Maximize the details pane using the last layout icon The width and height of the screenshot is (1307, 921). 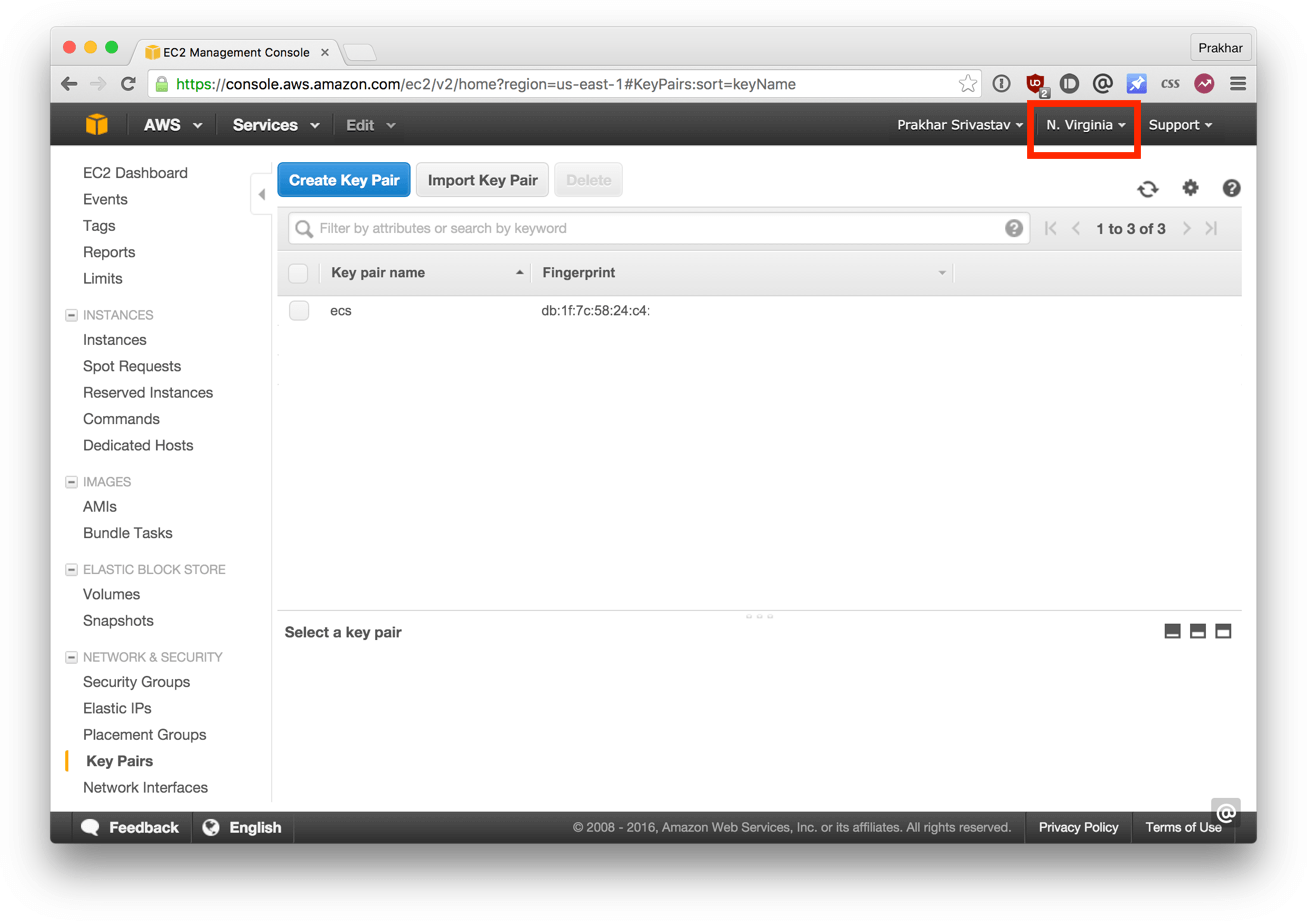tap(1223, 631)
